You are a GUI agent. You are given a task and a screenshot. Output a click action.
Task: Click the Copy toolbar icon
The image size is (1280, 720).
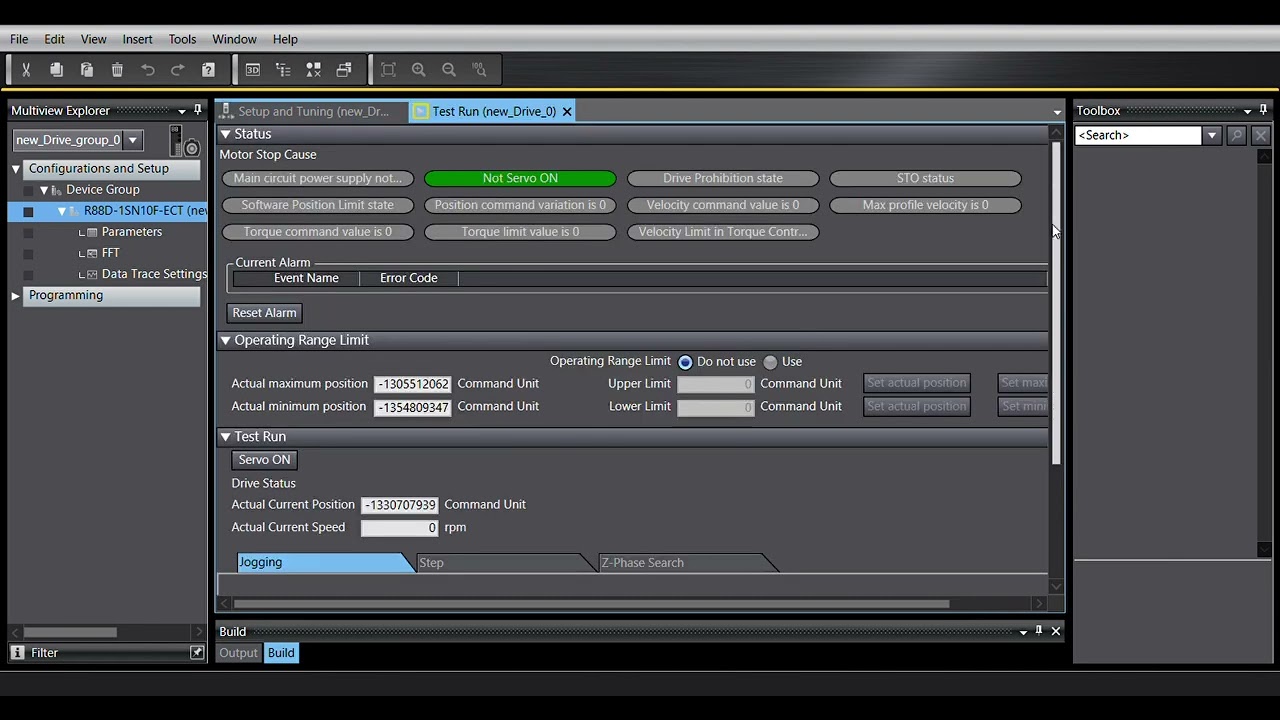[56, 70]
